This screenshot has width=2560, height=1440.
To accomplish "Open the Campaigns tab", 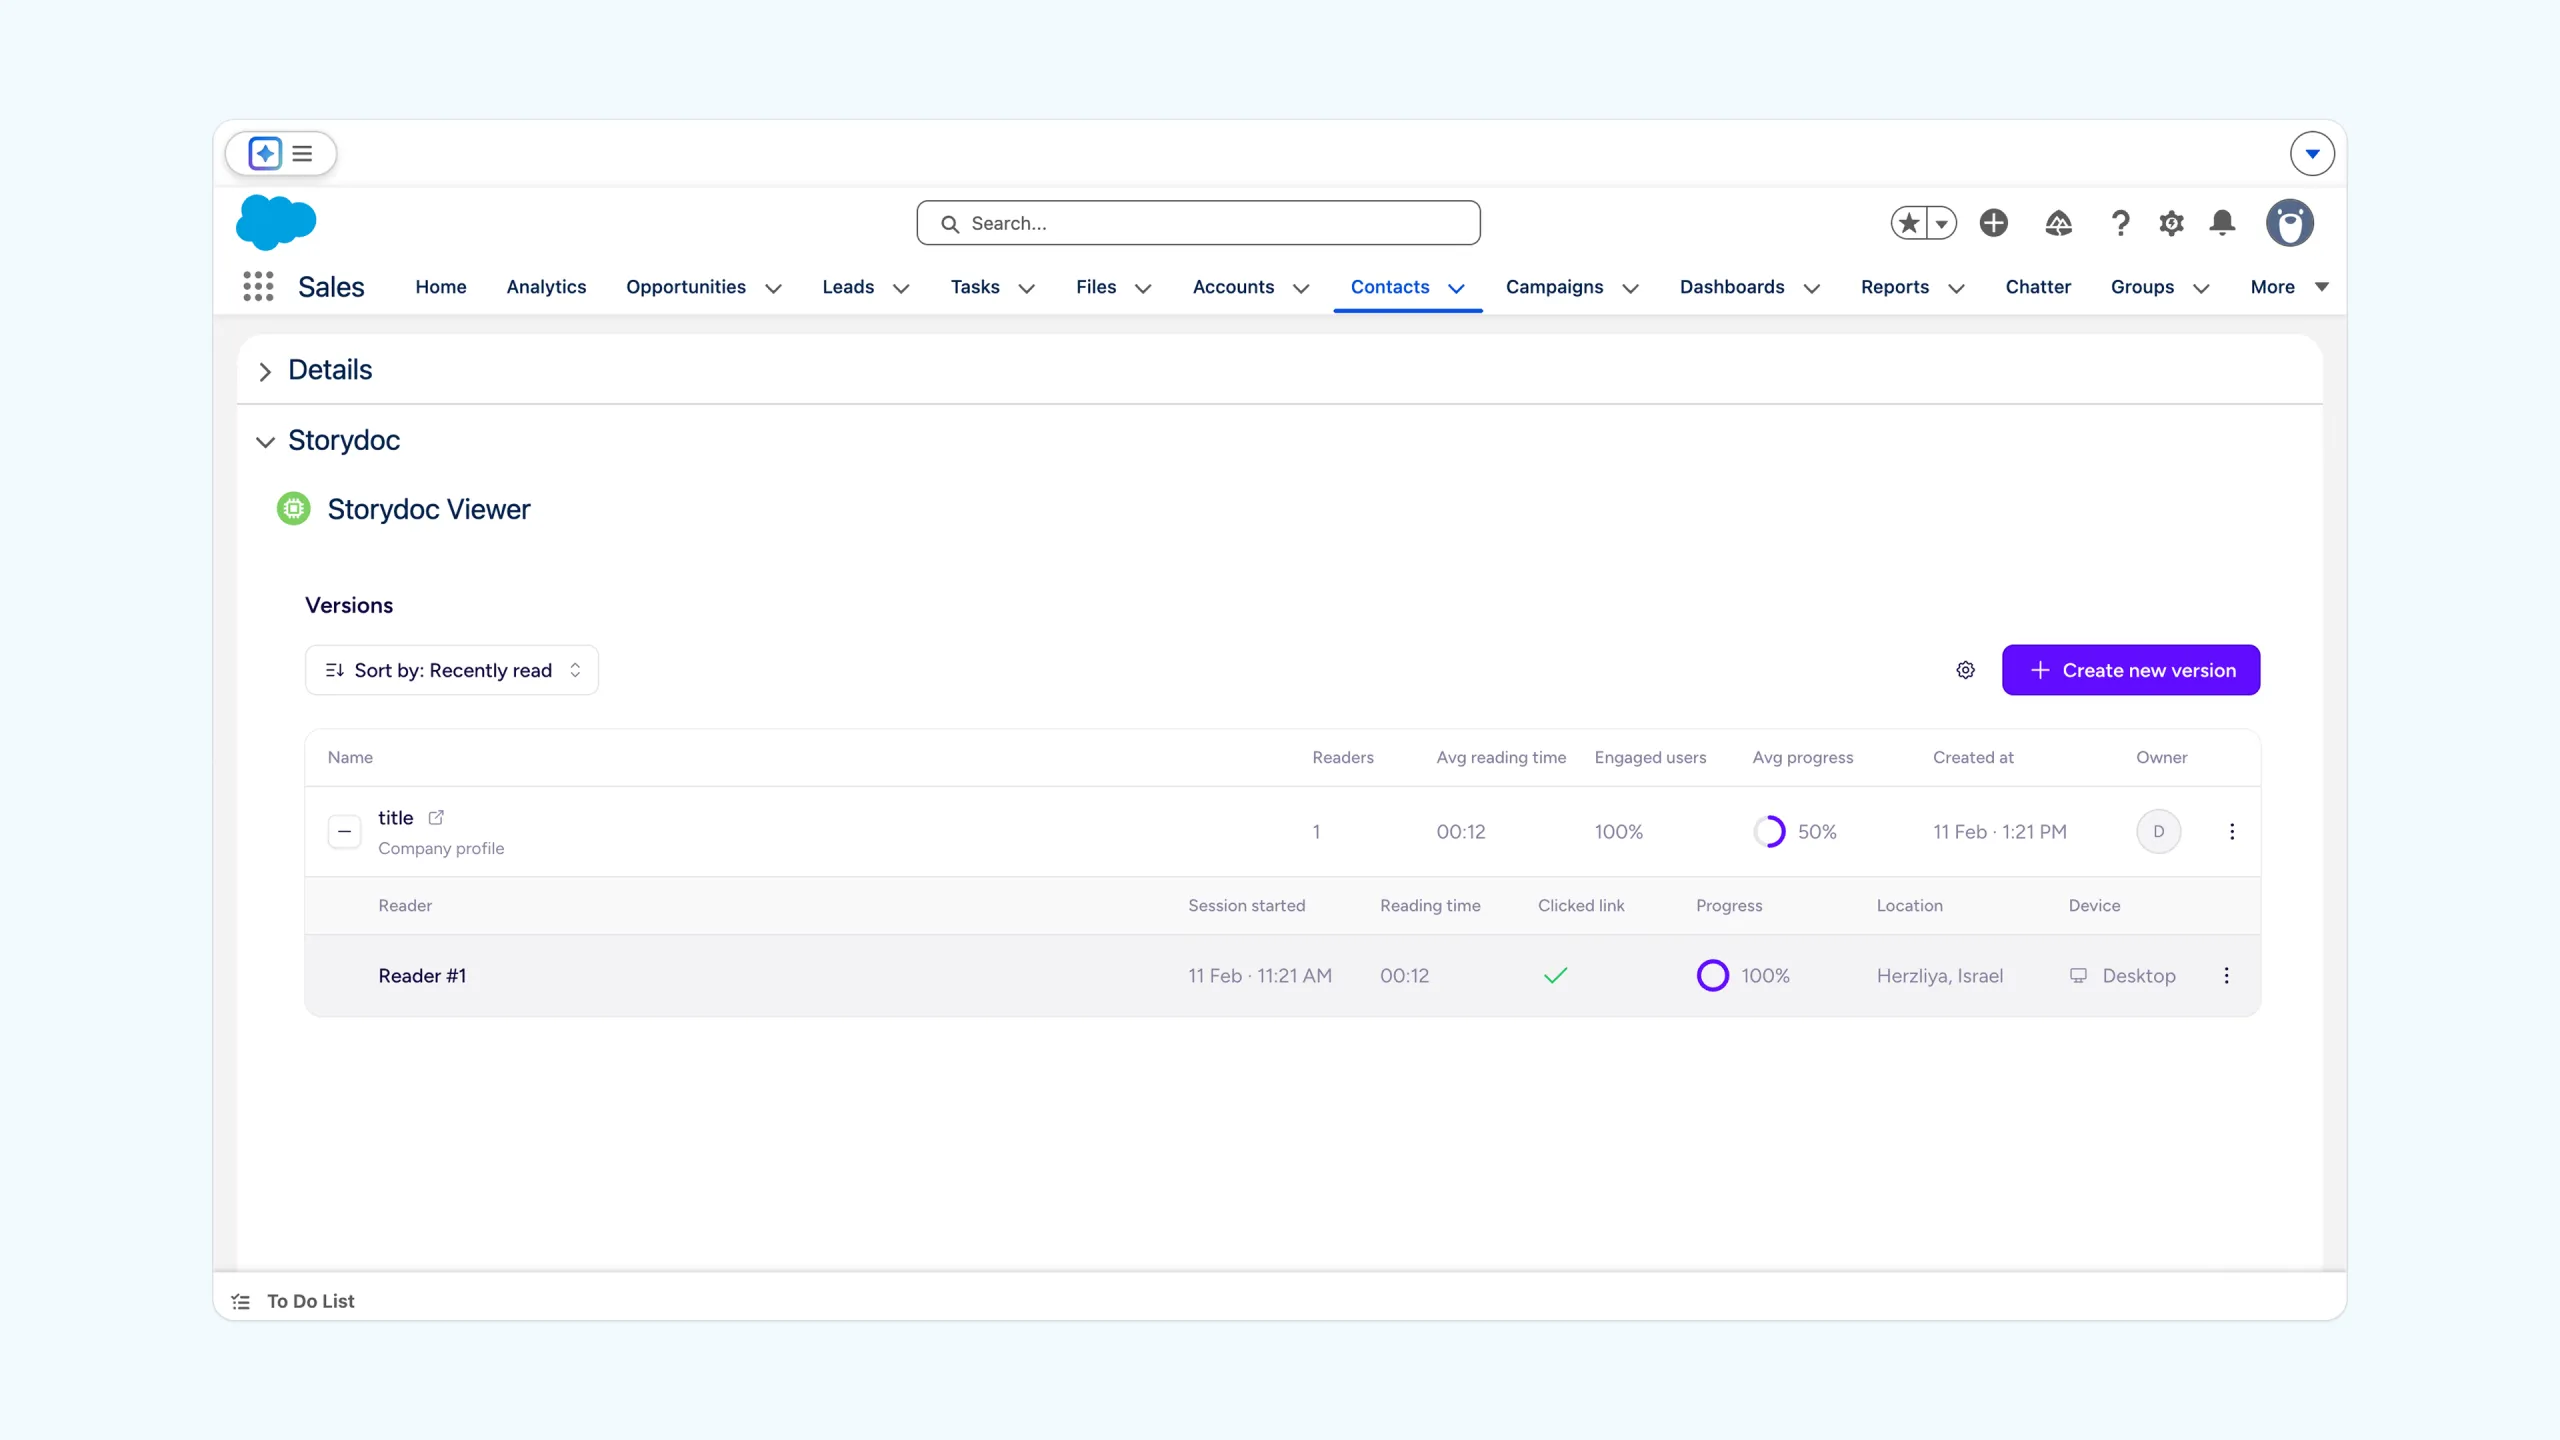I will pyautogui.click(x=1554, y=287).
